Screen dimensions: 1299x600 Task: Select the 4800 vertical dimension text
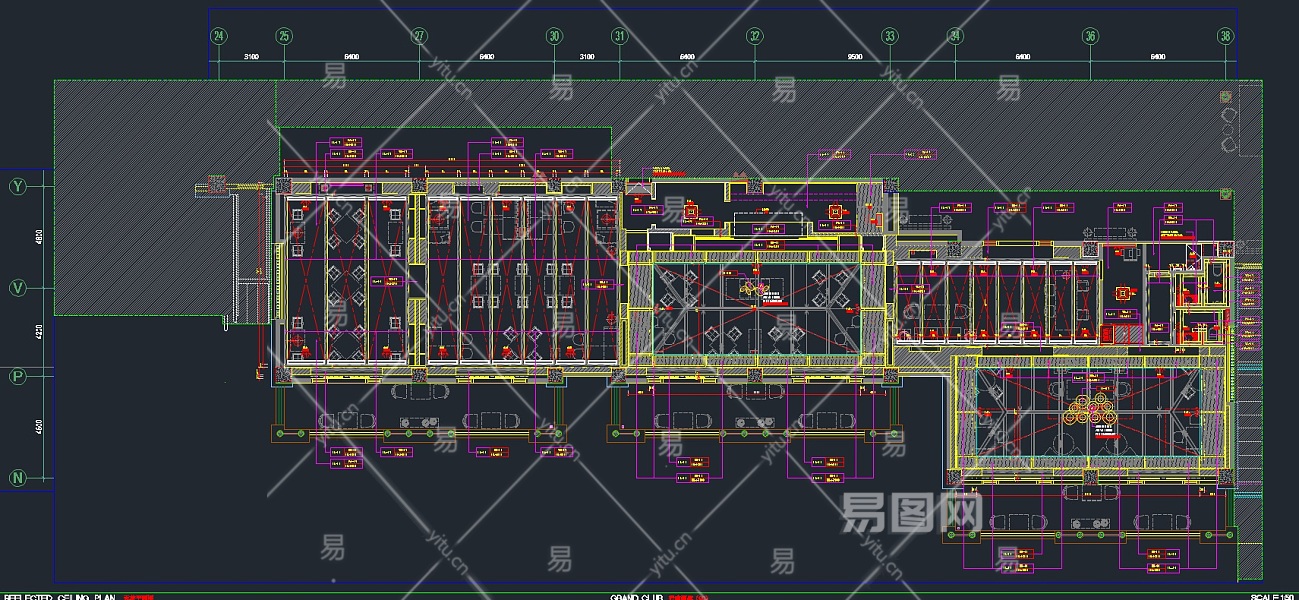coord(39,238)
